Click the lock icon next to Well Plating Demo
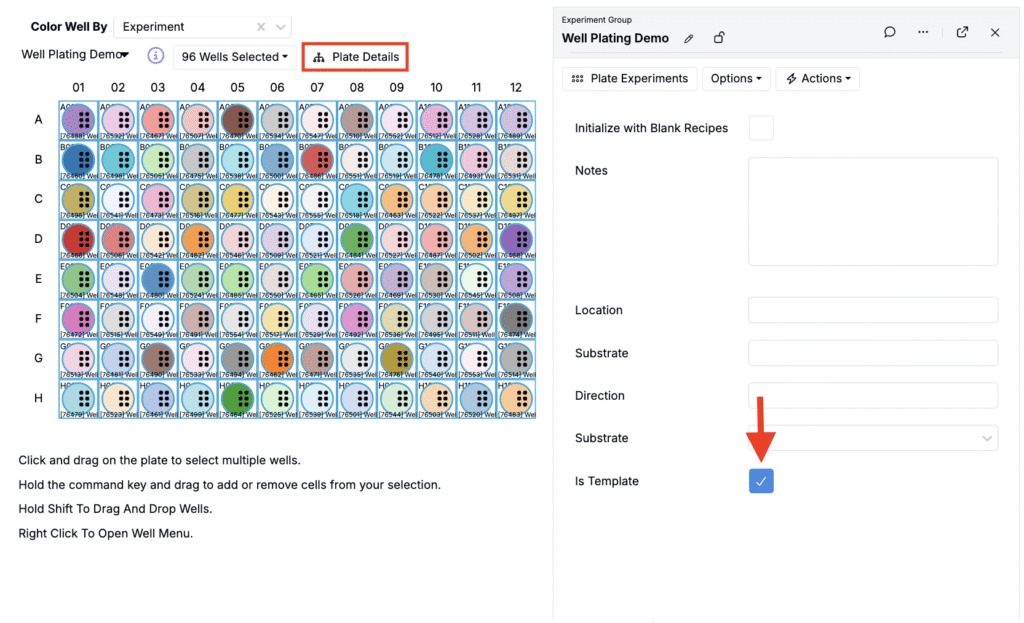This screenshot has height=623, width=1024. click(718, 39)
